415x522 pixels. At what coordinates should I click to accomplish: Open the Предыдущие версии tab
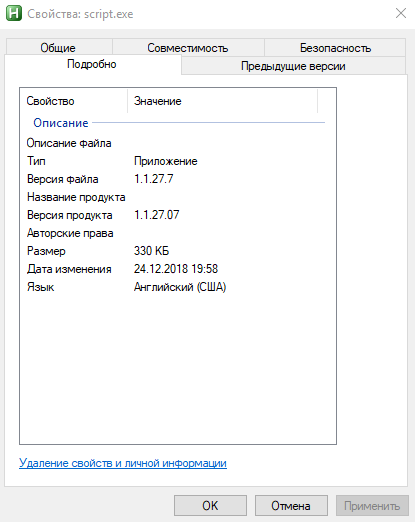(x=293, y=66)
